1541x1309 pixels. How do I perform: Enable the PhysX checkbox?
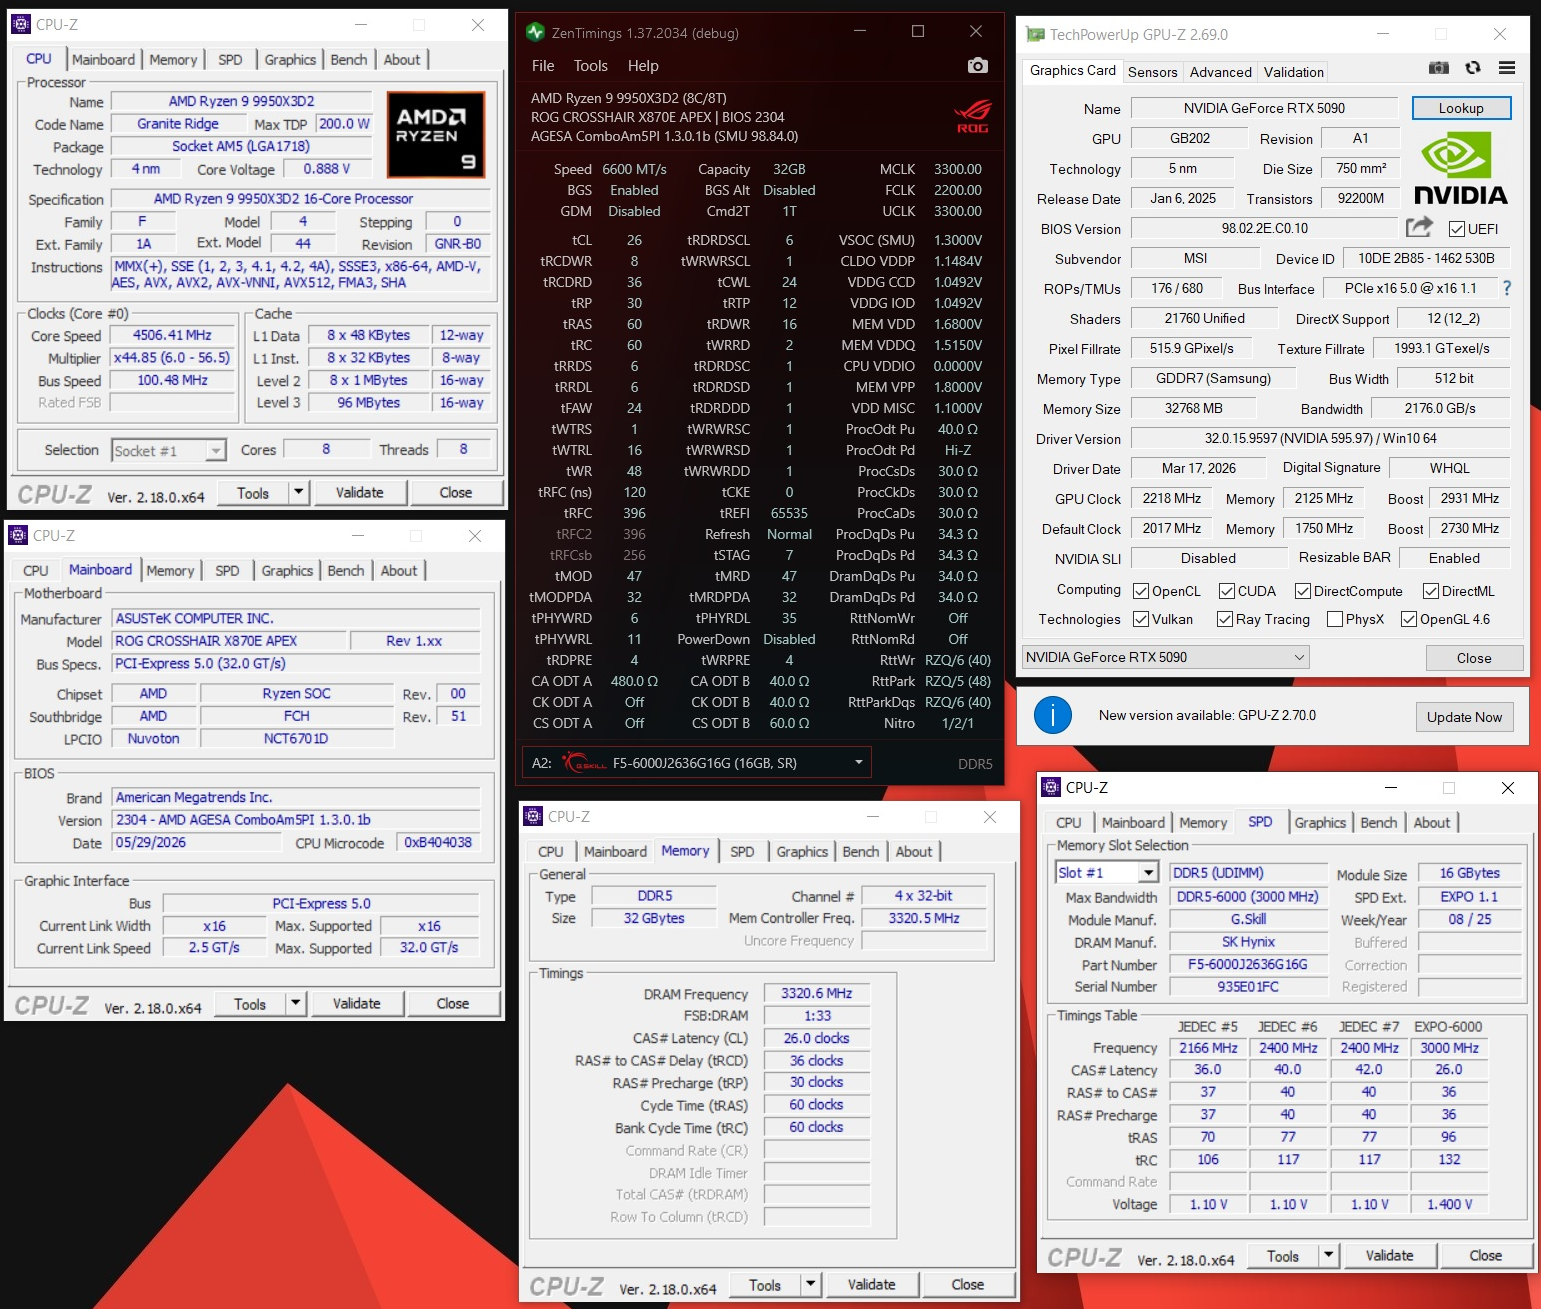point(1335,619)
